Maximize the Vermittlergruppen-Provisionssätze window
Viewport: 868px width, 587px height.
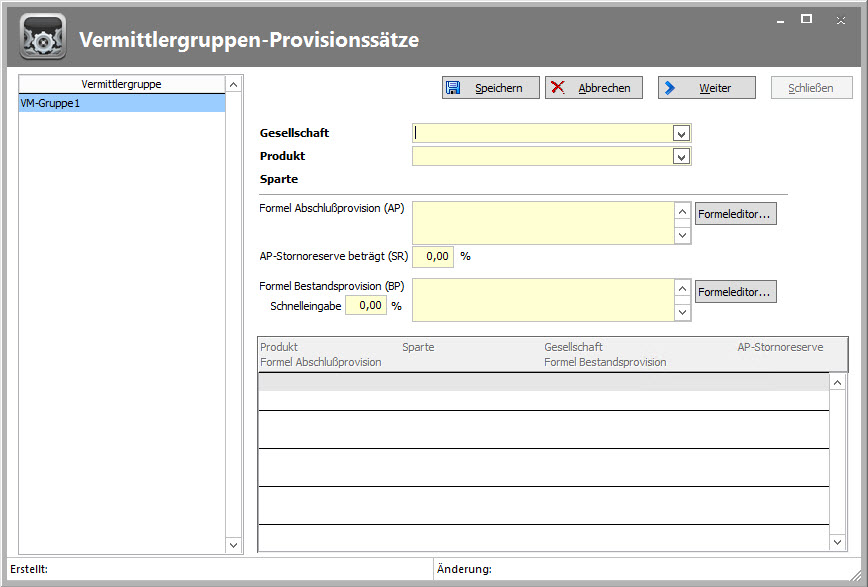coord(806,19)
